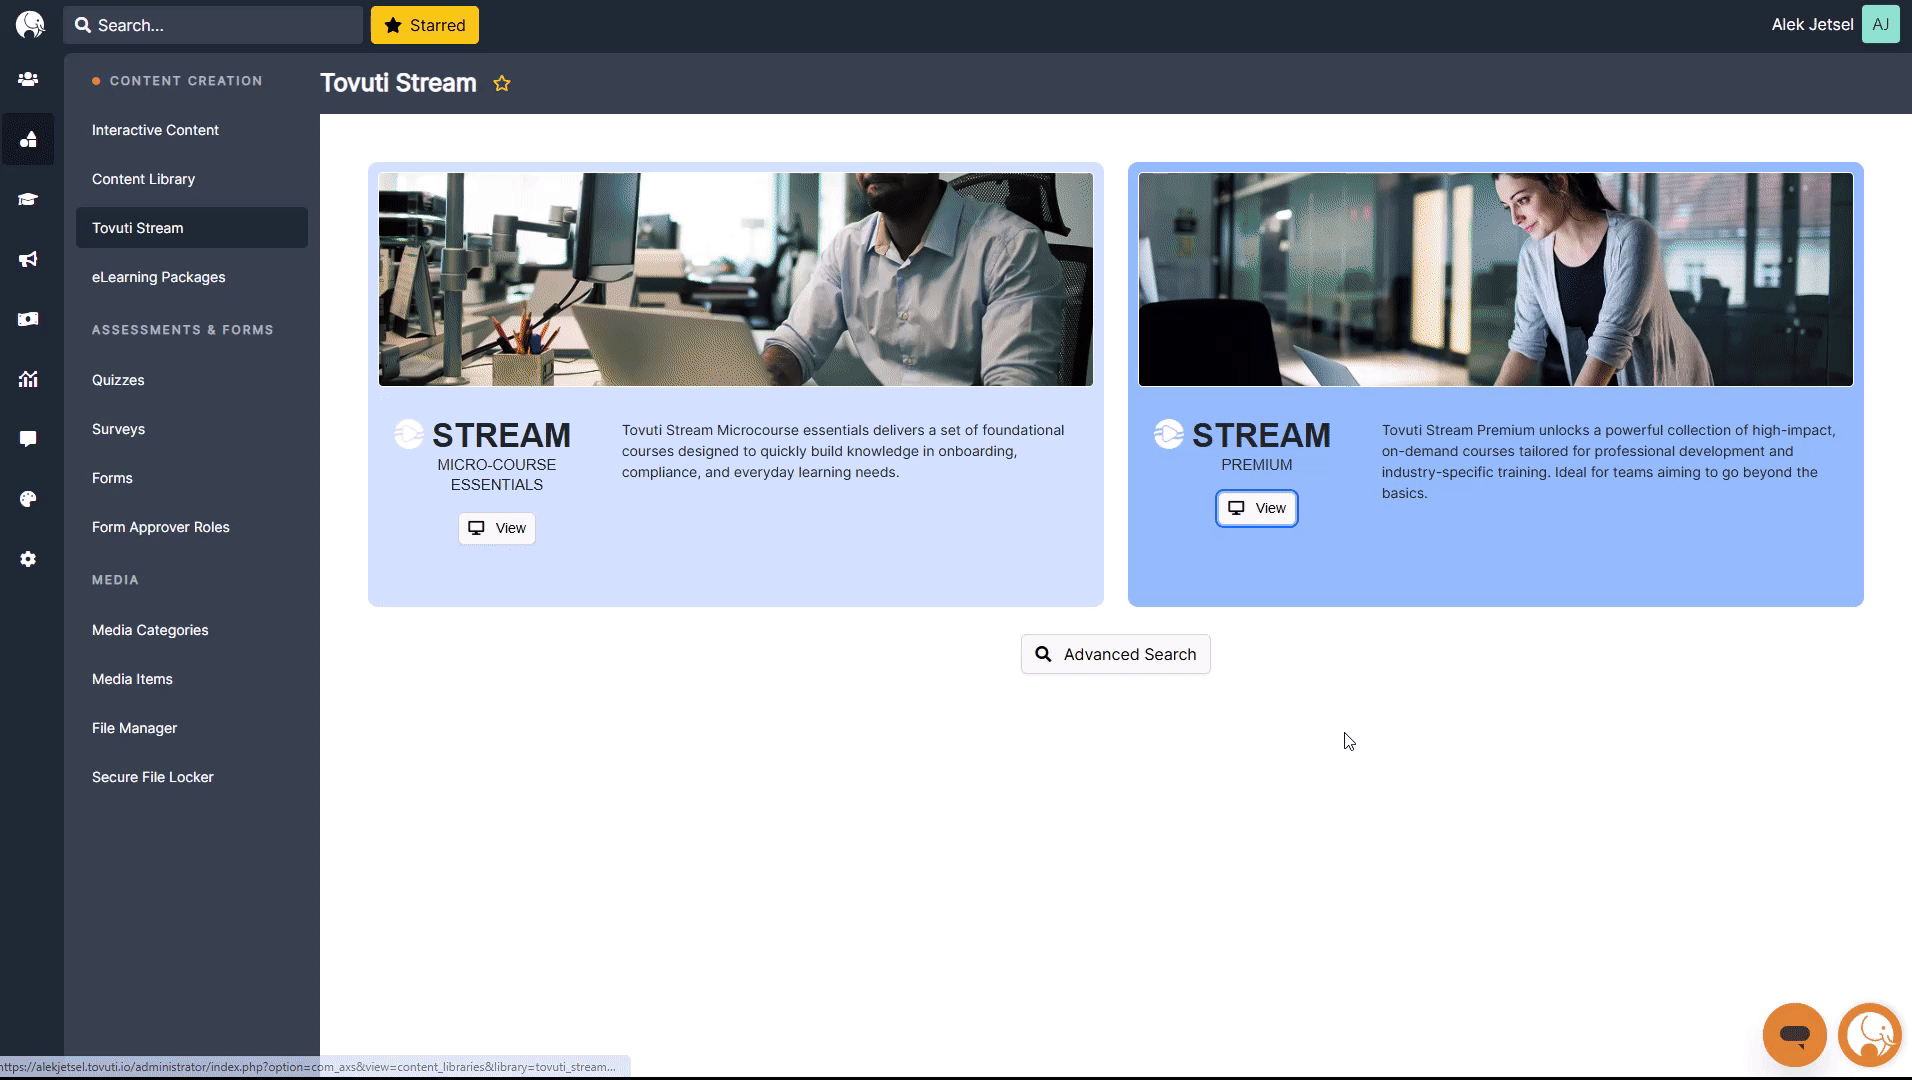Click the Advanced Search button
Screen dimensions: 1912x1080
[1115, 654]
